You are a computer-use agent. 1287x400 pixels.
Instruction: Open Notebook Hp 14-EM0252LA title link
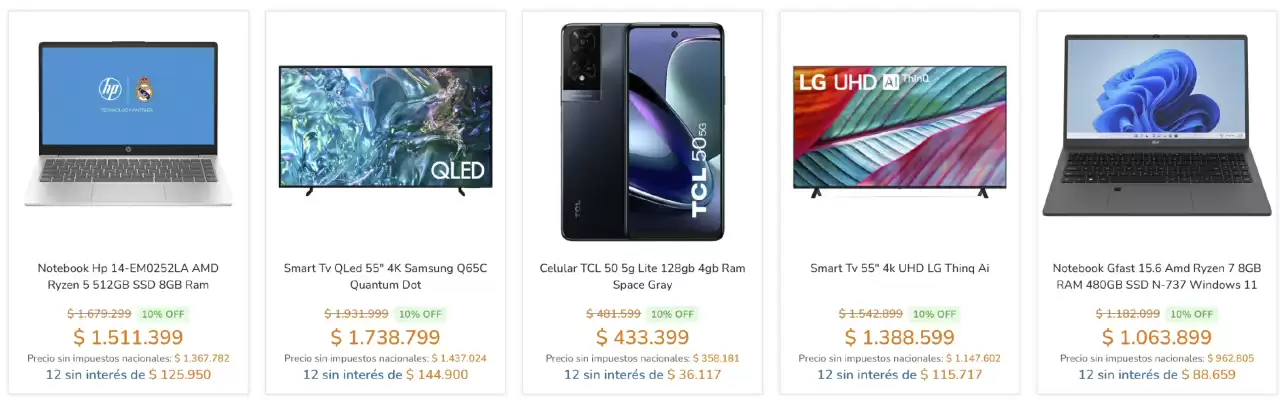[x=128, y=276]
